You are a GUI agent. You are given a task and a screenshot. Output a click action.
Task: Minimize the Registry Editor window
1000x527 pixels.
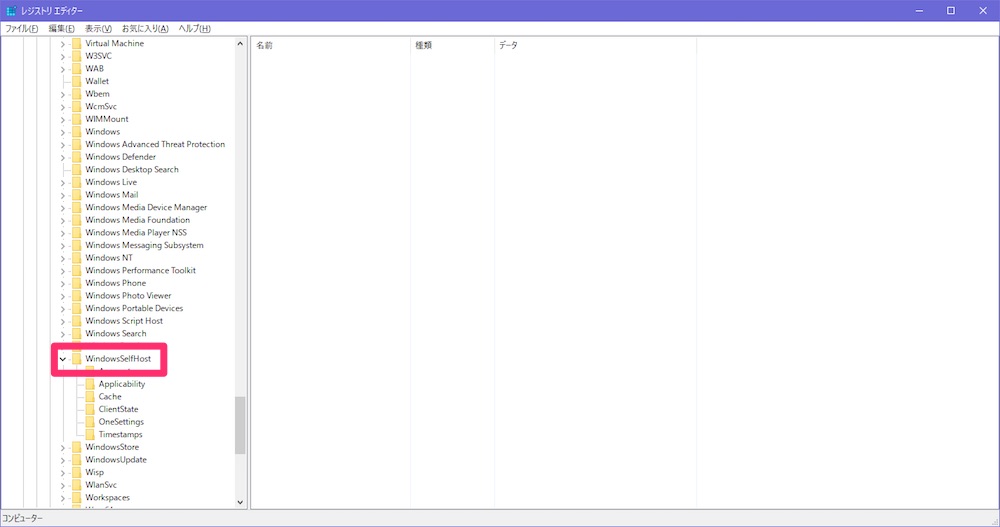click(x=919, y=11)
